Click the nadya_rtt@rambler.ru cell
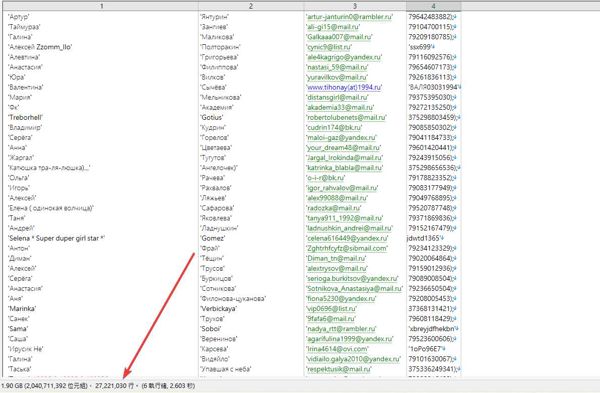This screenshot has width=600, height=393. pos(341,329)
